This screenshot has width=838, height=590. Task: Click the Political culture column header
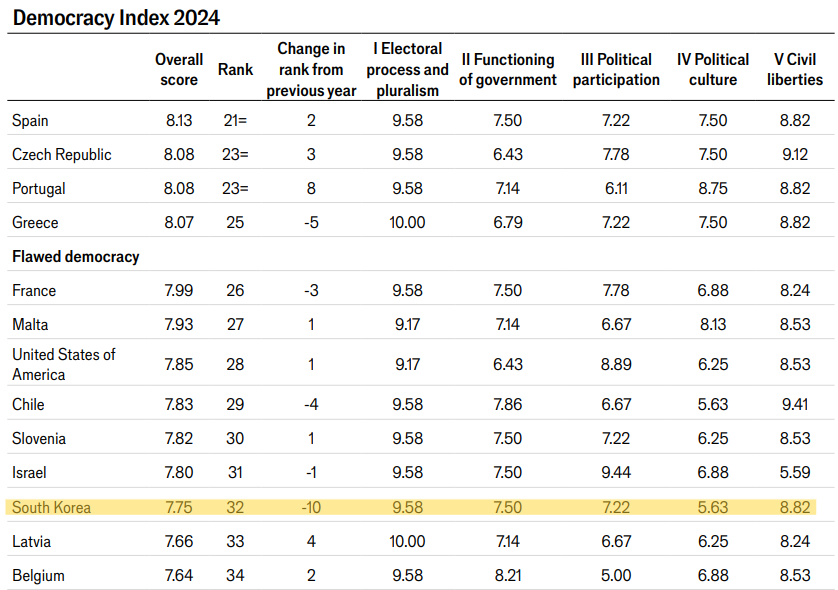coord(714,70)
